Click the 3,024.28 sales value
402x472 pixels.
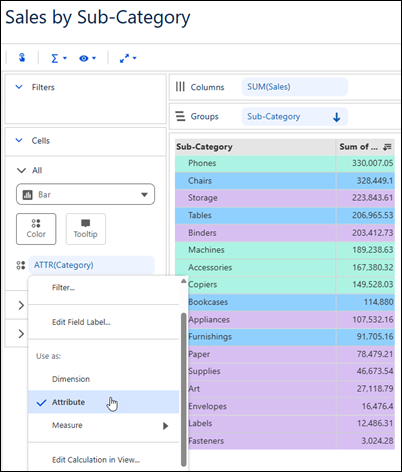coord(377,441)
